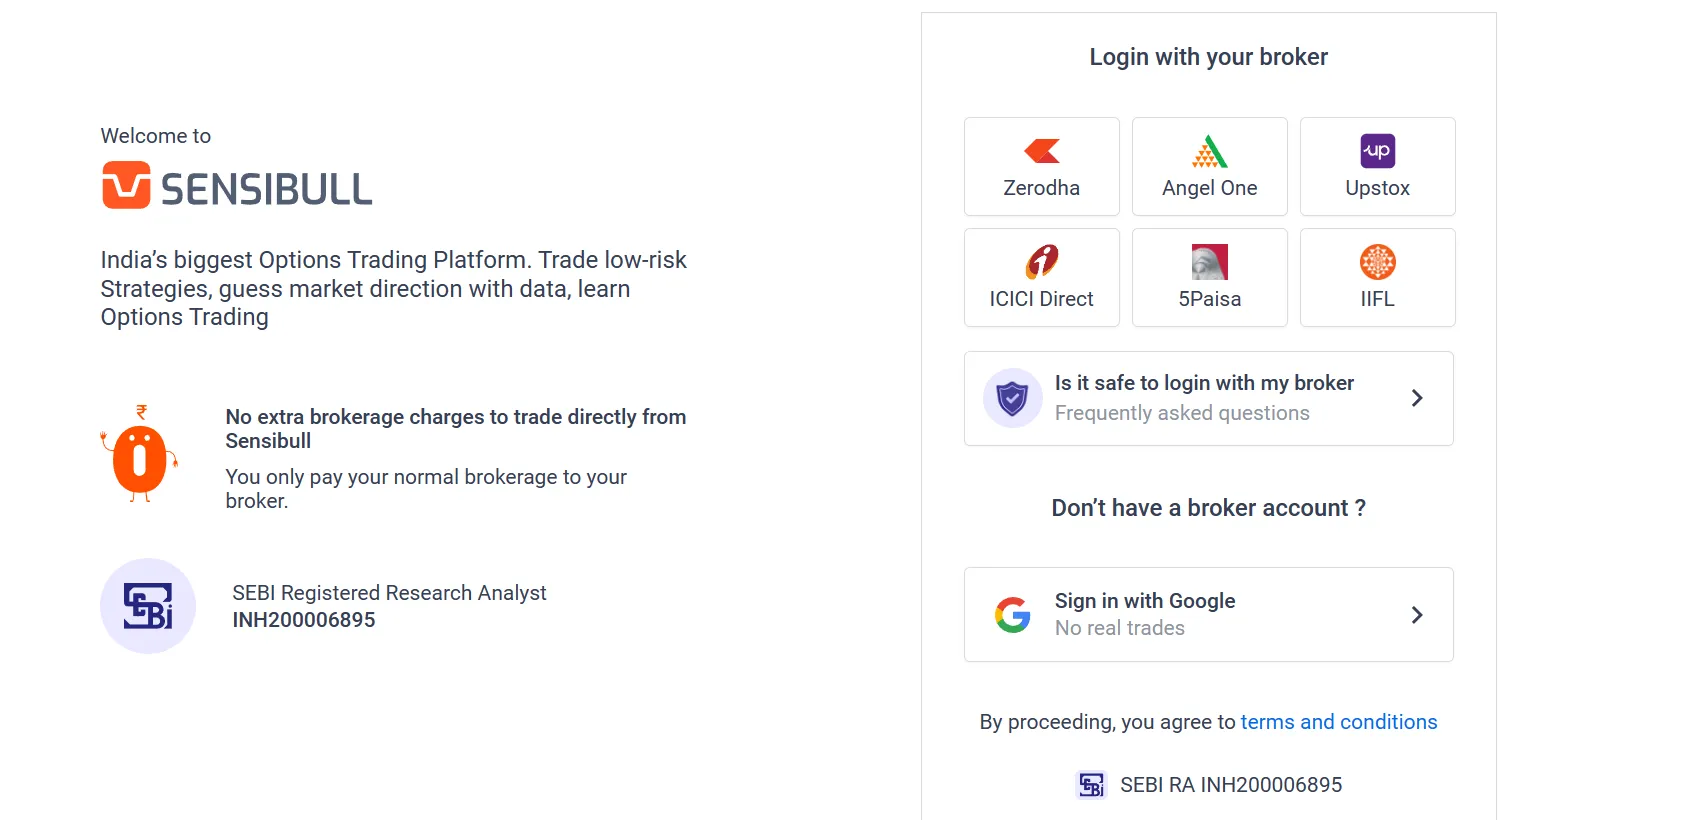Click 'SEBI RA INH200006895' footer text

coord(1231,785)
